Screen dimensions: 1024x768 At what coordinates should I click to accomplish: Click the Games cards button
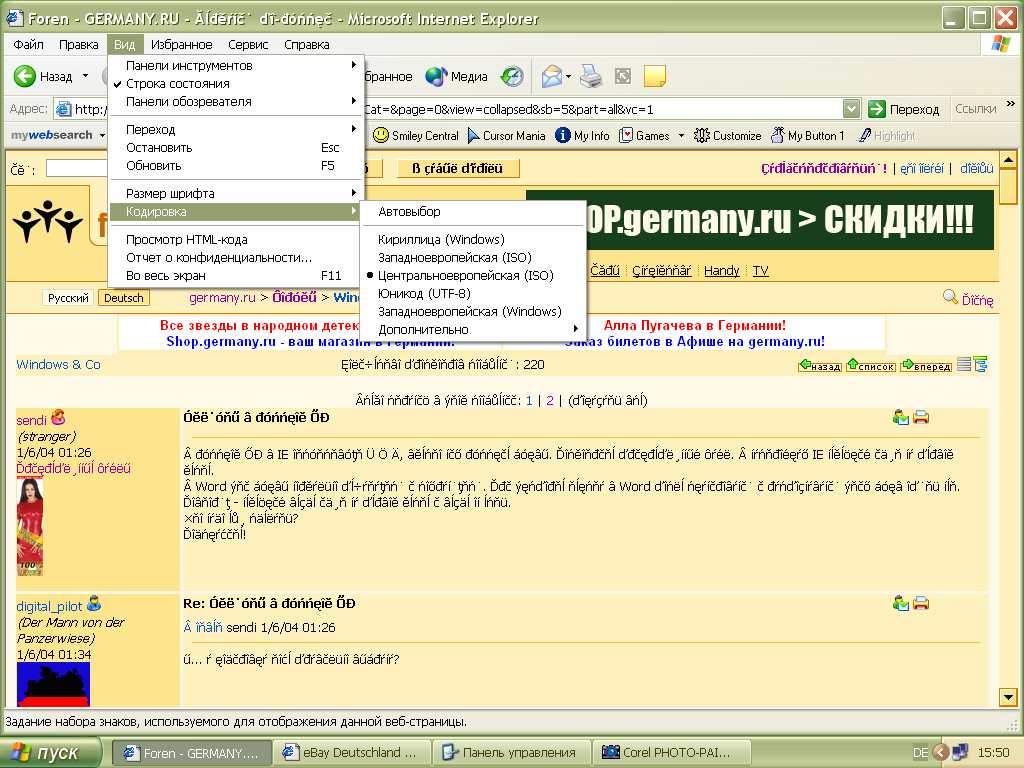644,135
